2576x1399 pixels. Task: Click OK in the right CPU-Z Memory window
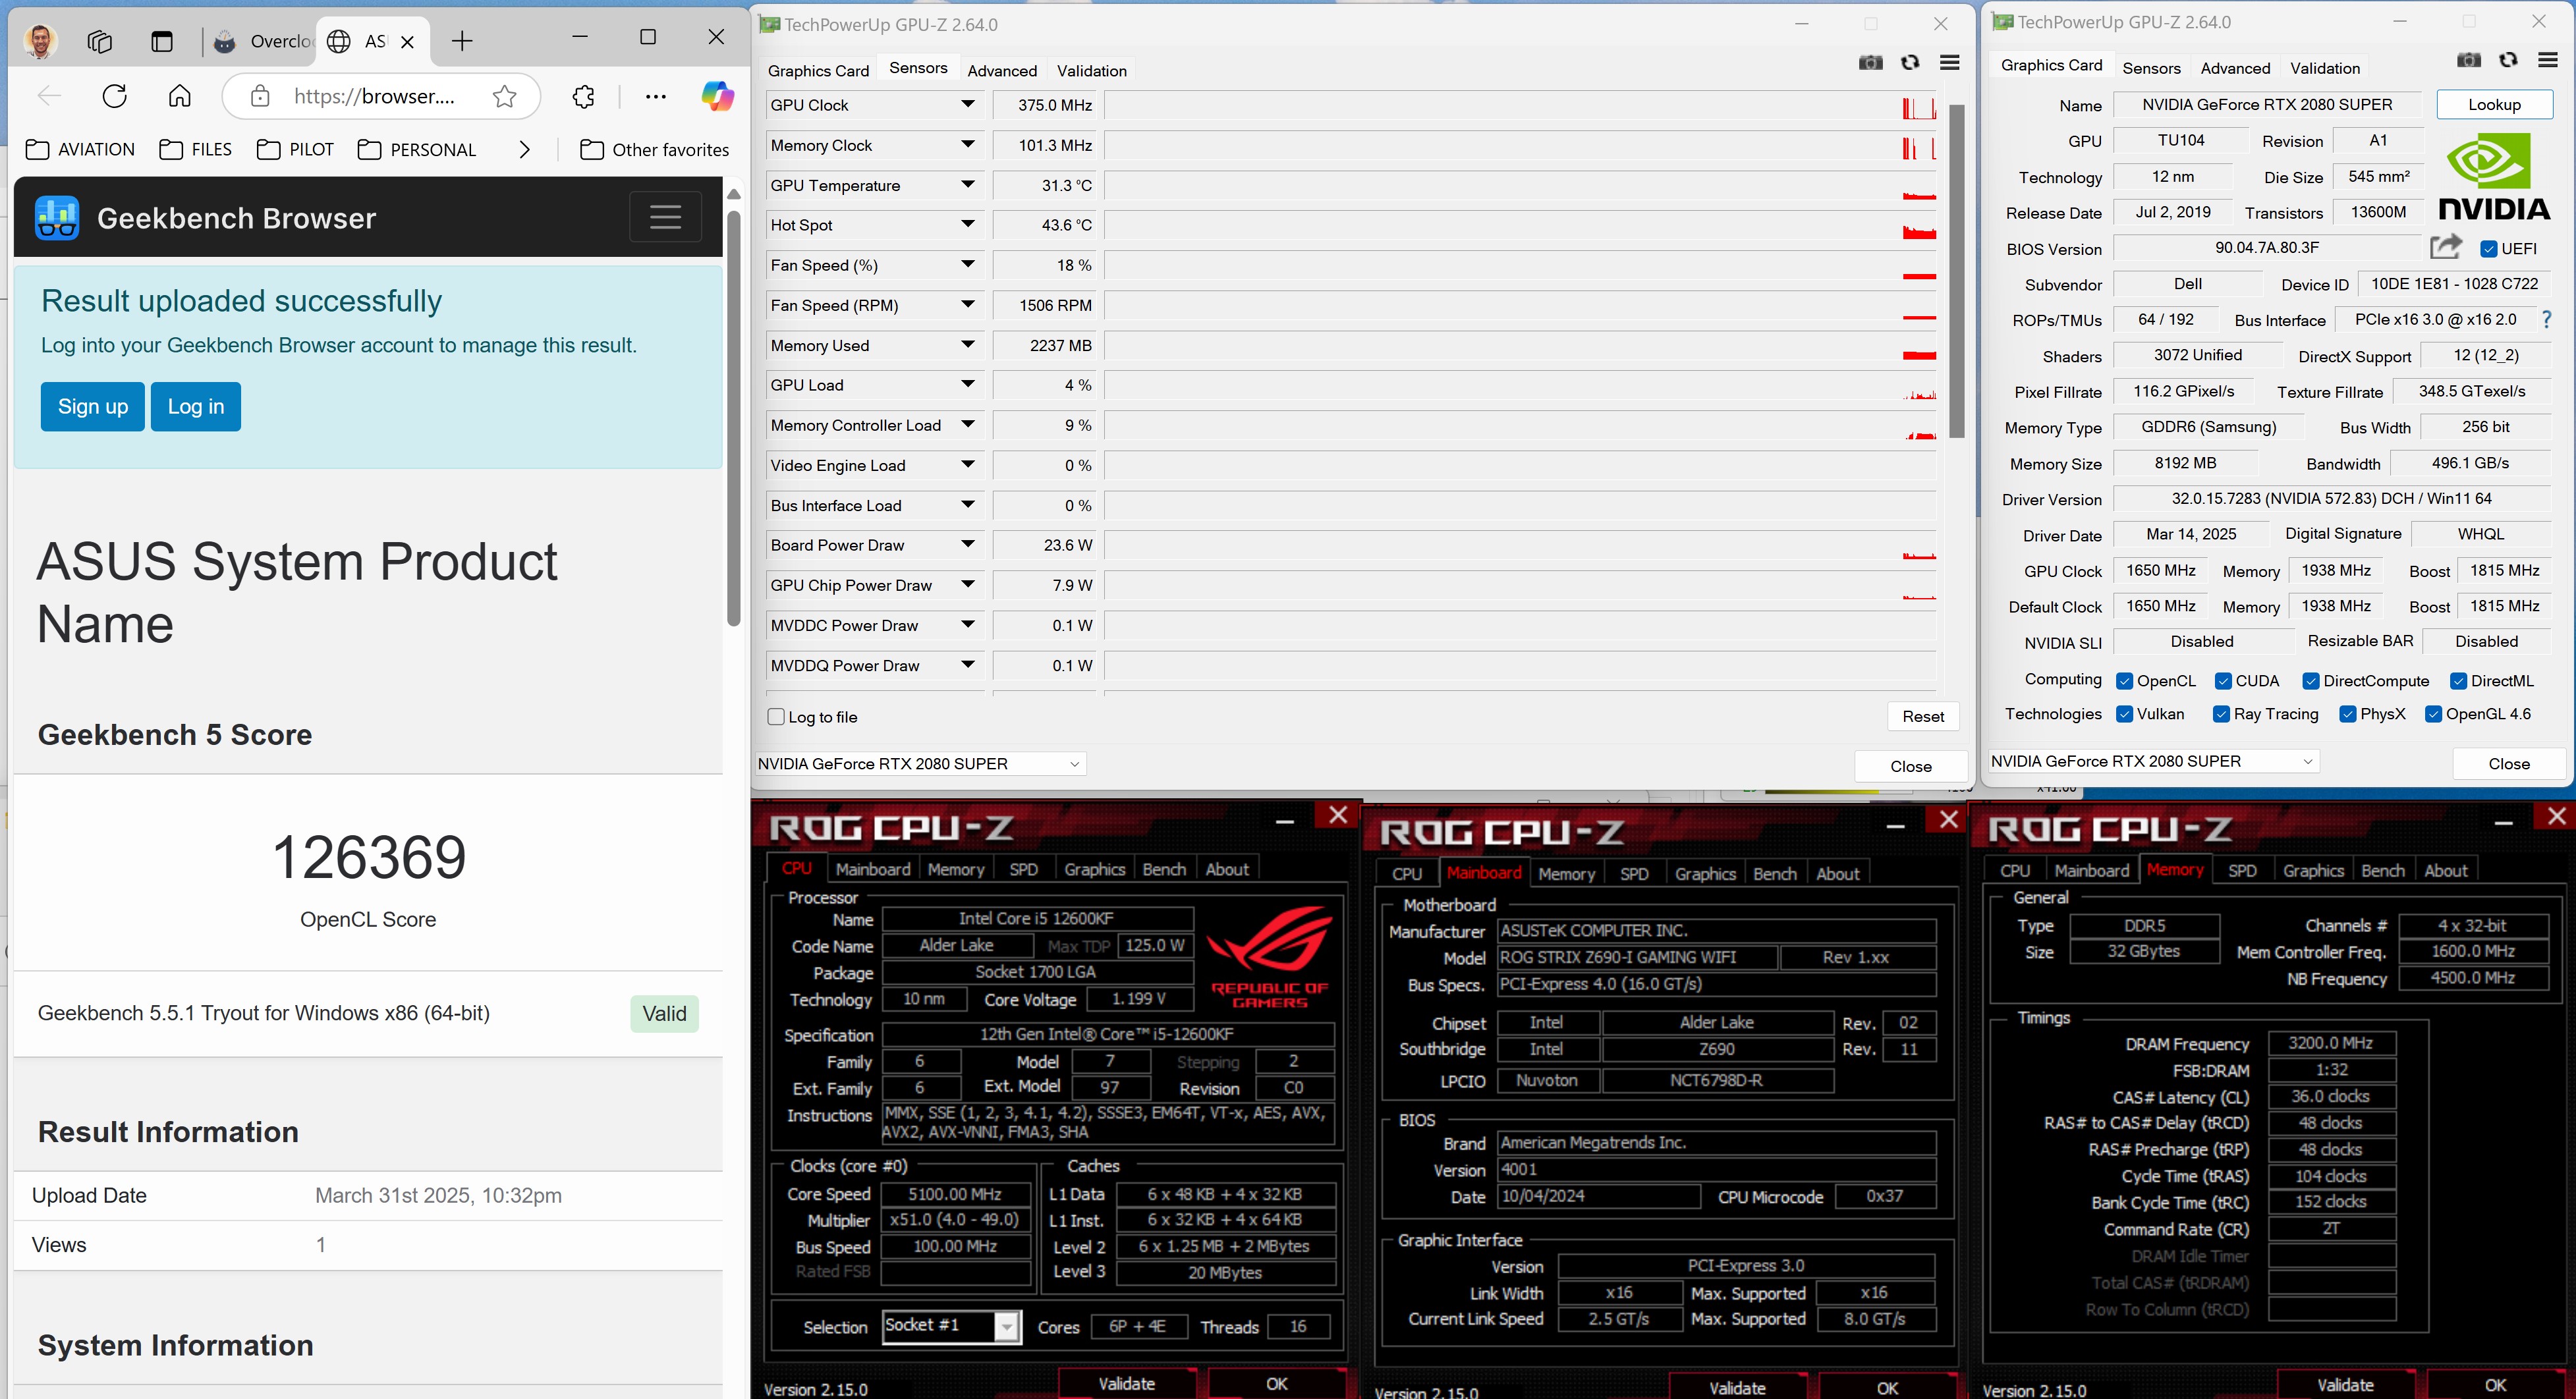(2495, 1384)
